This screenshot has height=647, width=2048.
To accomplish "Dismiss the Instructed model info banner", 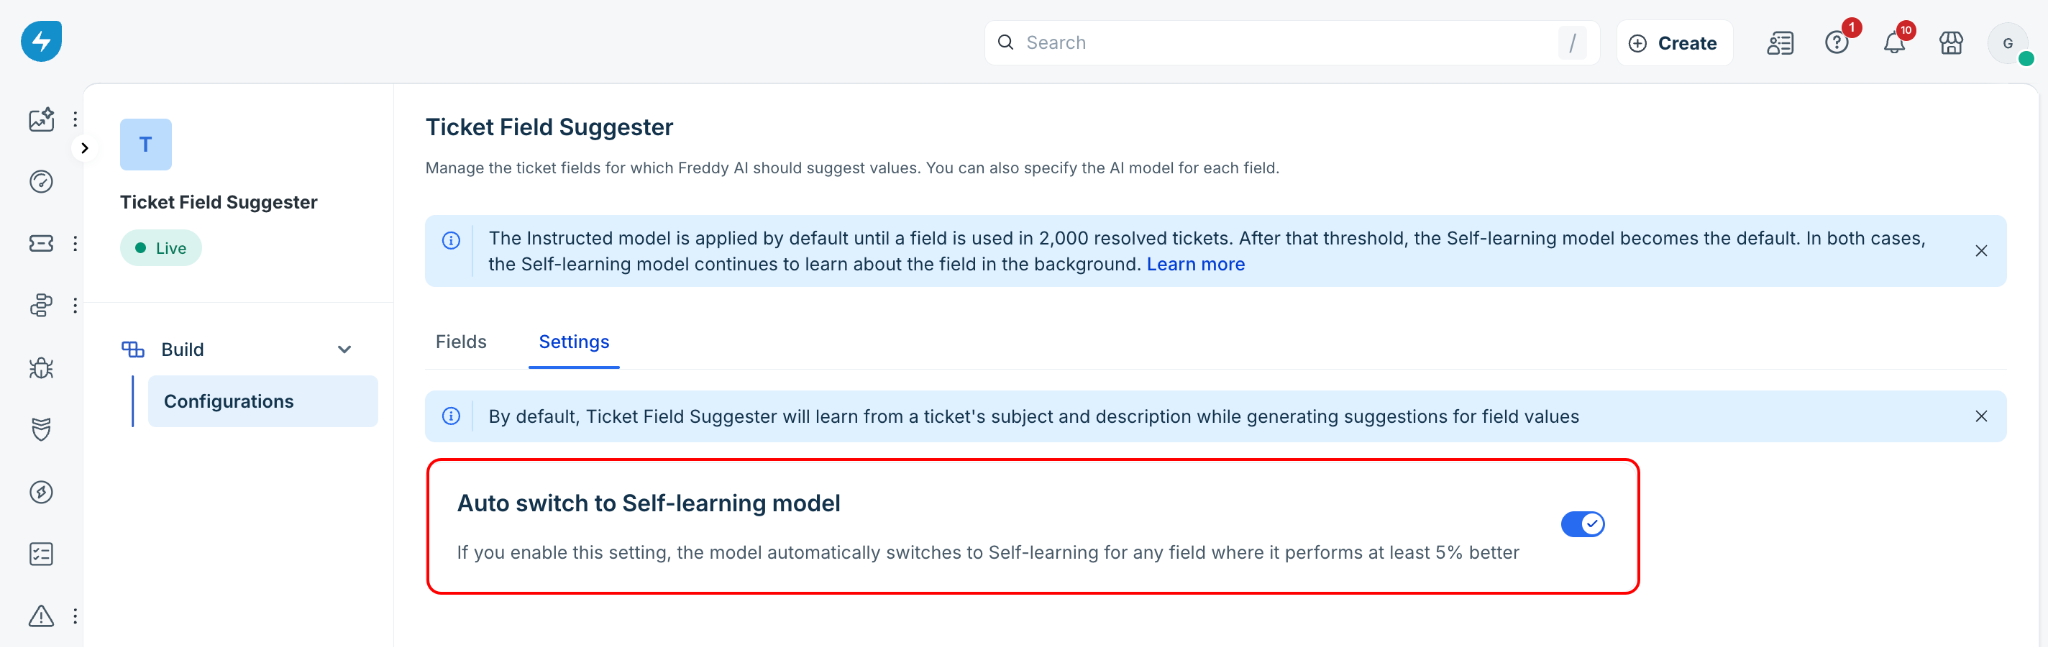I will click(x=1981, y=251).
